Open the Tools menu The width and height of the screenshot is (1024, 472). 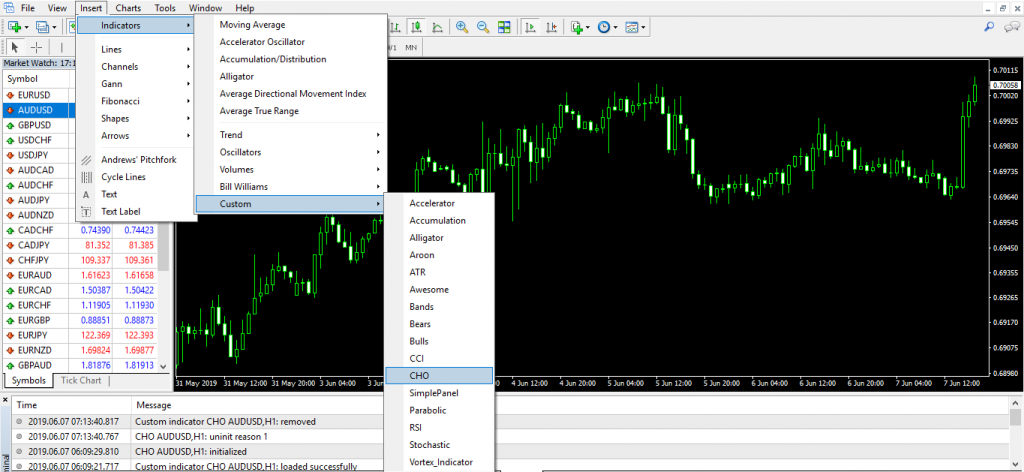(x=165, y=8)
